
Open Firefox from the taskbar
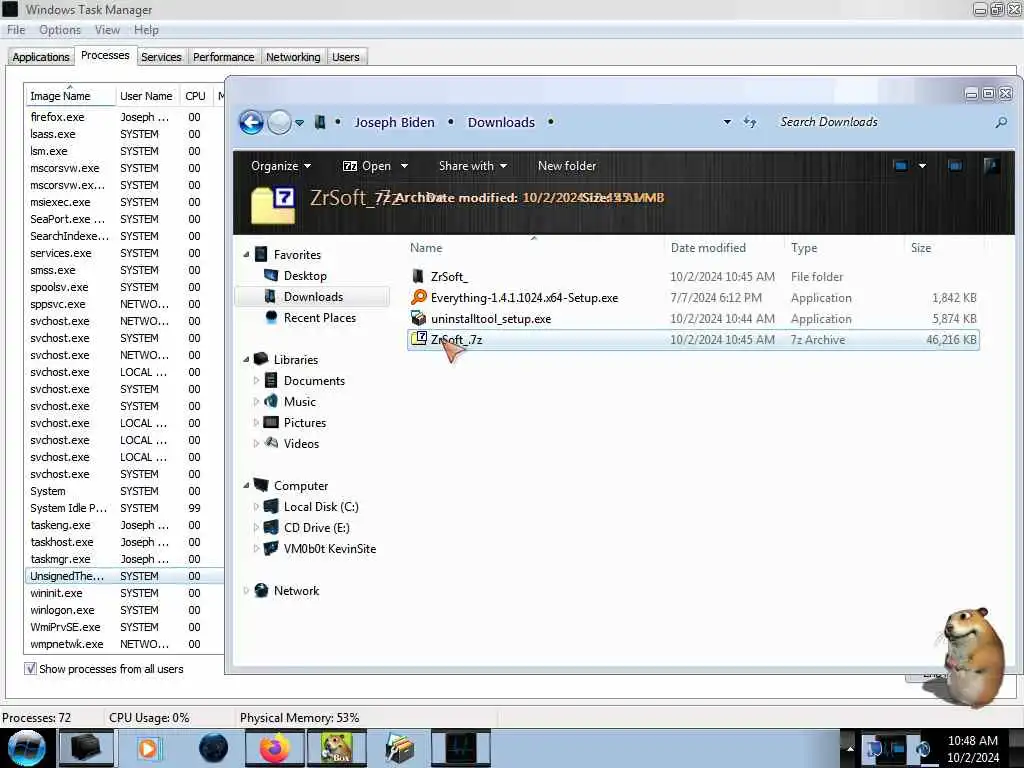(274, 748)
